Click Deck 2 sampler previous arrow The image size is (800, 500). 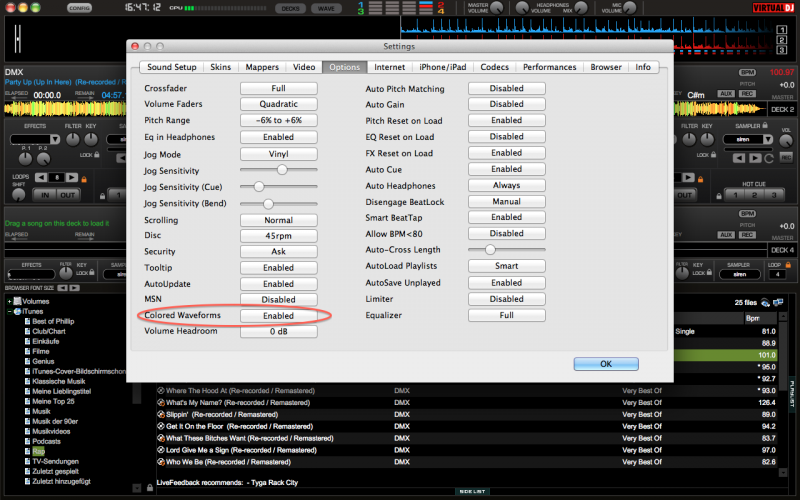coord(739,158)
